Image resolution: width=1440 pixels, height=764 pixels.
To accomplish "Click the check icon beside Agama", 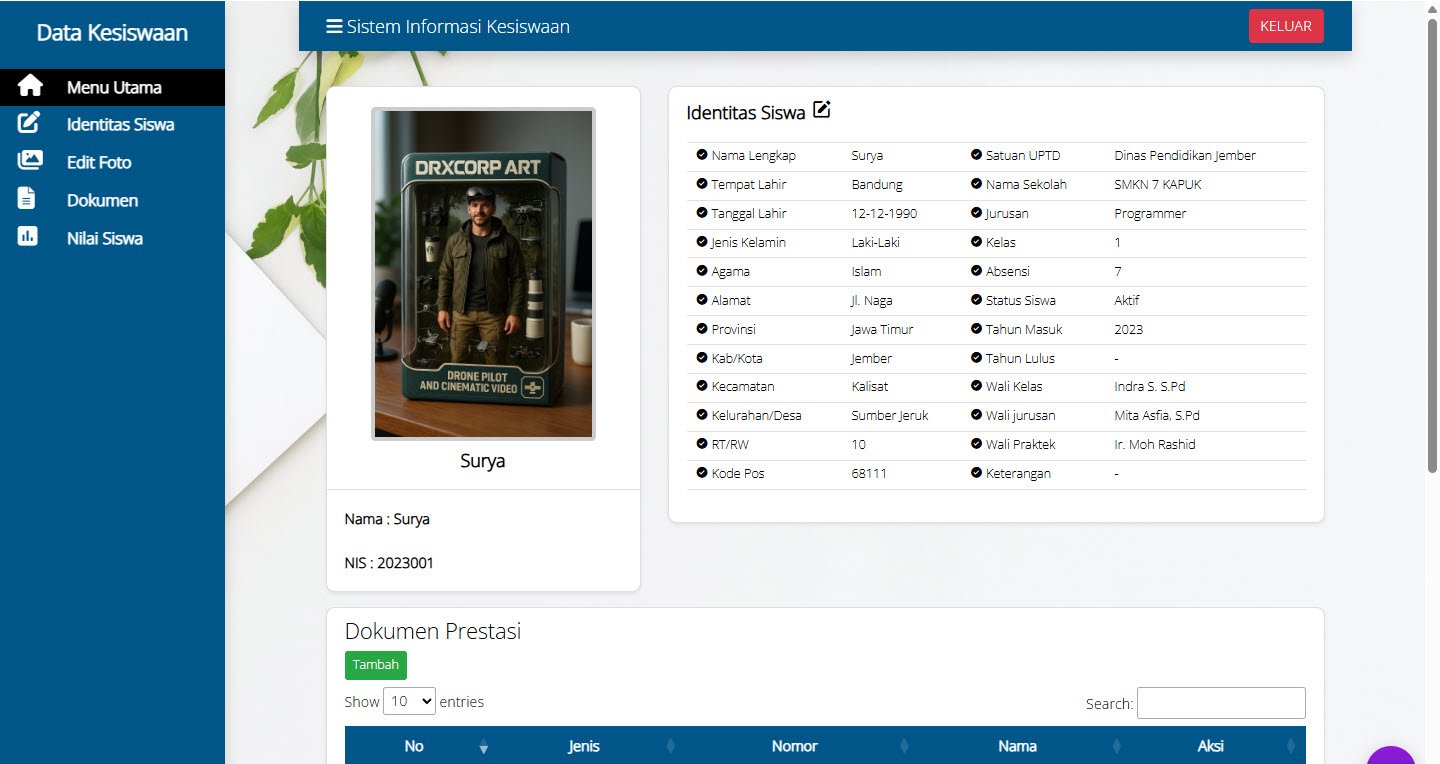I will pos(702,271).
